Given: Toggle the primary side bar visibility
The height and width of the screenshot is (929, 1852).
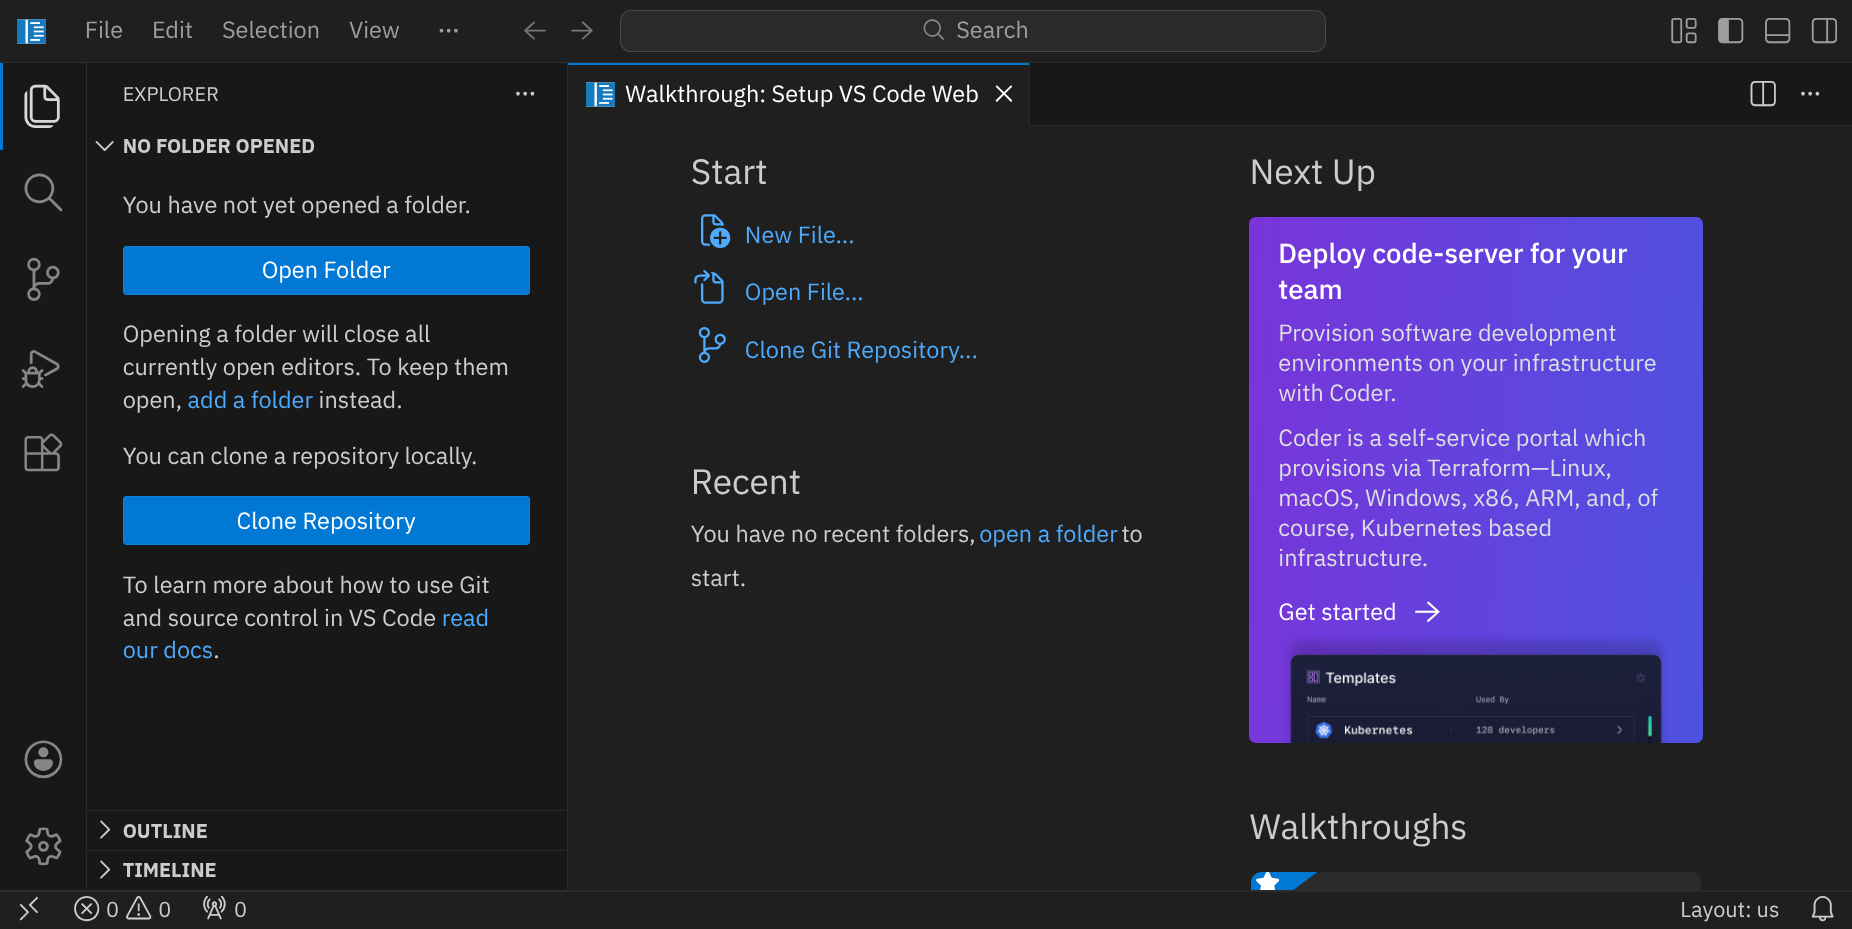Looking at the screenshot, I should click(1730, 31).
